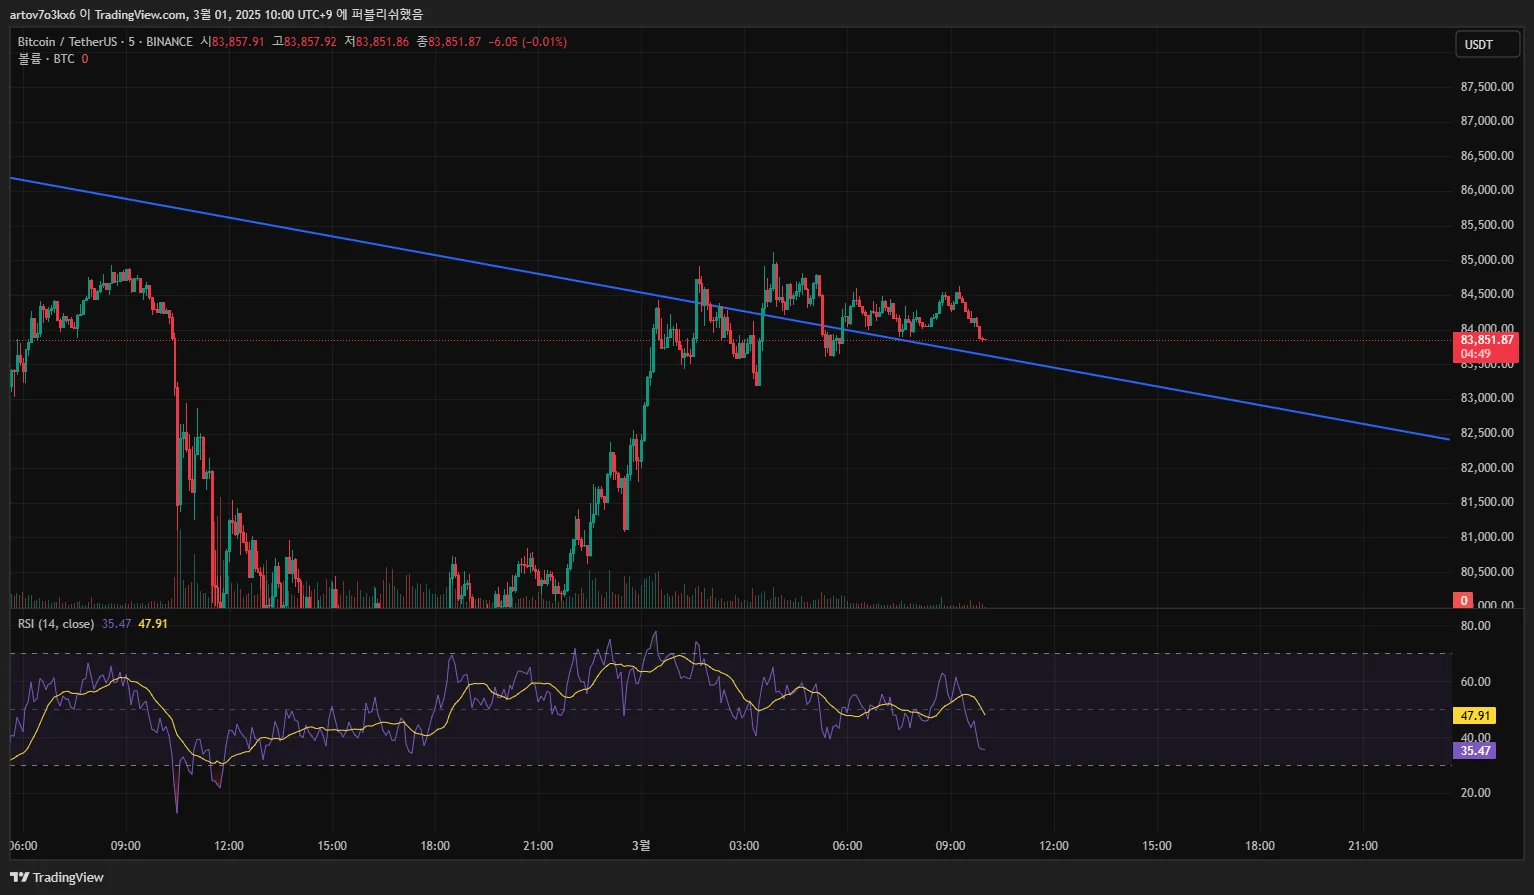Click the yellow 47.91 RSI value tag
The width and height of the screenshot is (1534, 895).
[1475, 716]
